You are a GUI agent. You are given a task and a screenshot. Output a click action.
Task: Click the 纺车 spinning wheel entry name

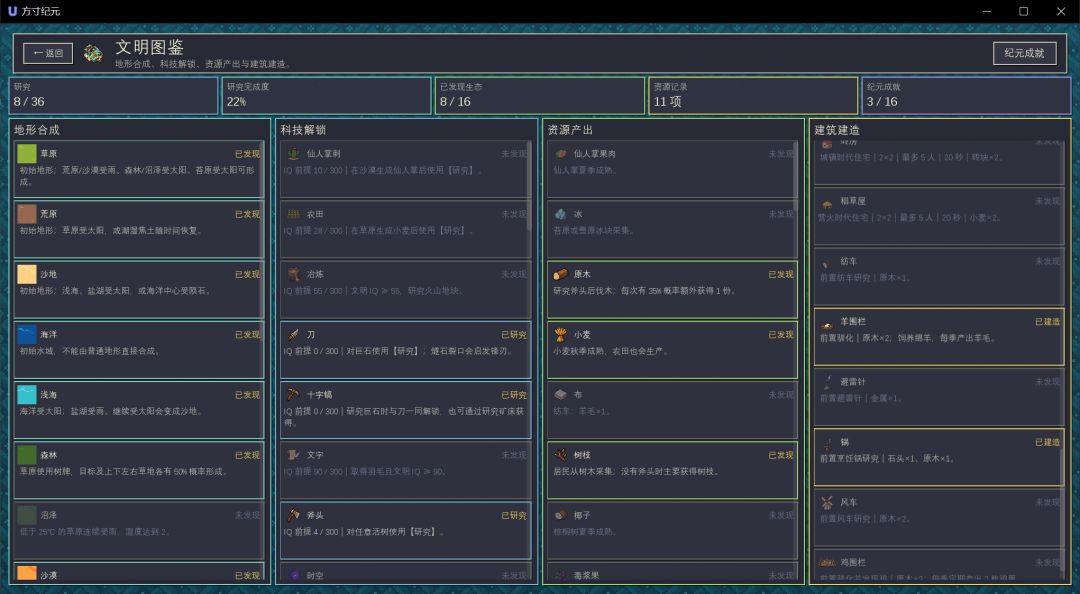849,262
